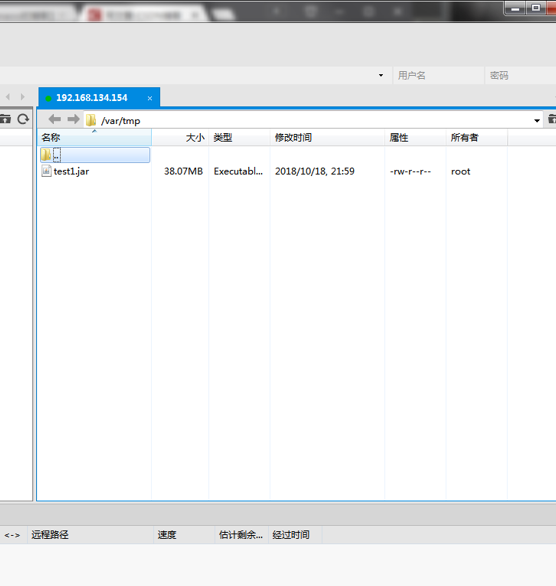Click the refresh icon in left pane

(x=23, y=119)
